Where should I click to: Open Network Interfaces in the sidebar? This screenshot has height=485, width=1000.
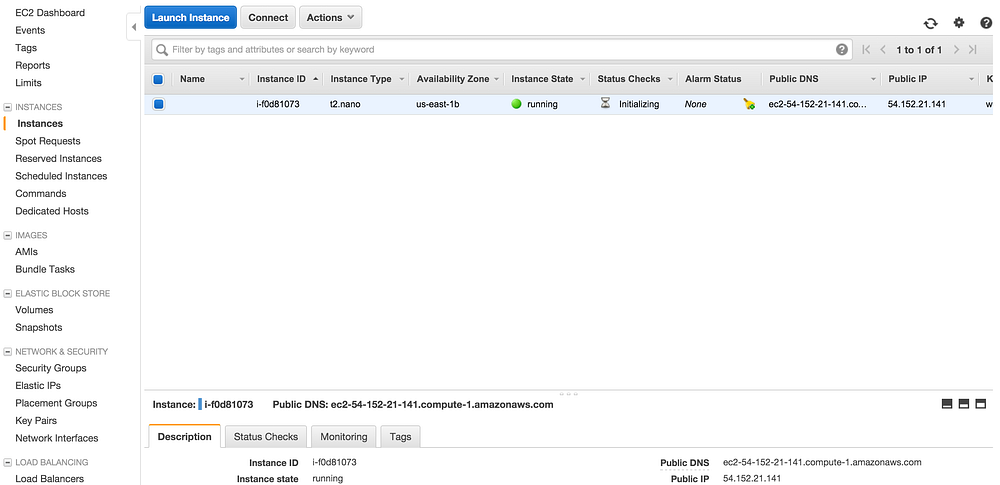tap(57, 438)
